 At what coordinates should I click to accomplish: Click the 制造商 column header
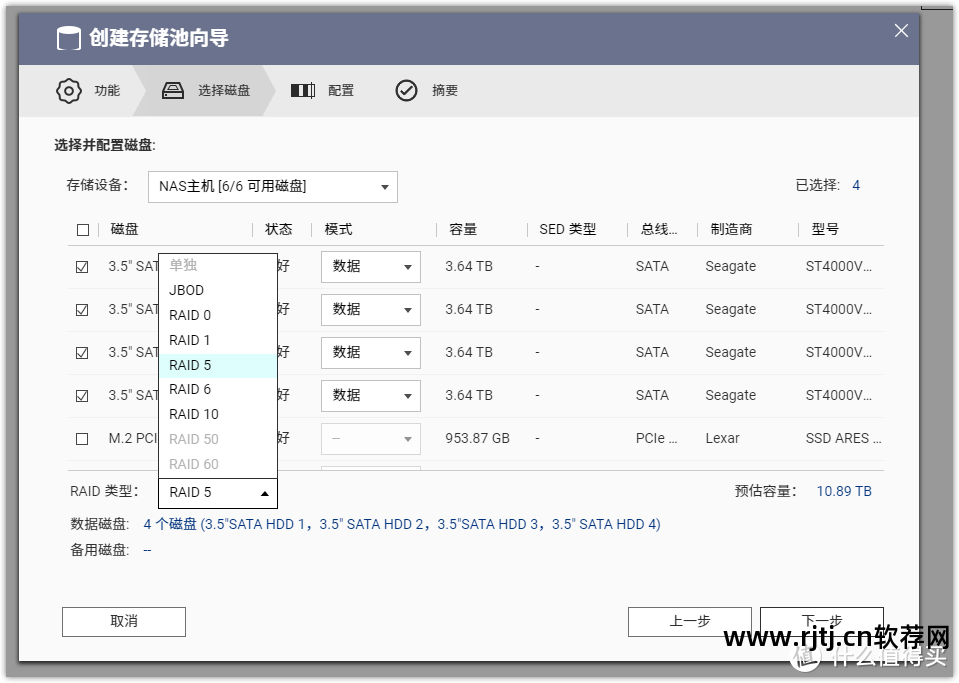point(731,229)
